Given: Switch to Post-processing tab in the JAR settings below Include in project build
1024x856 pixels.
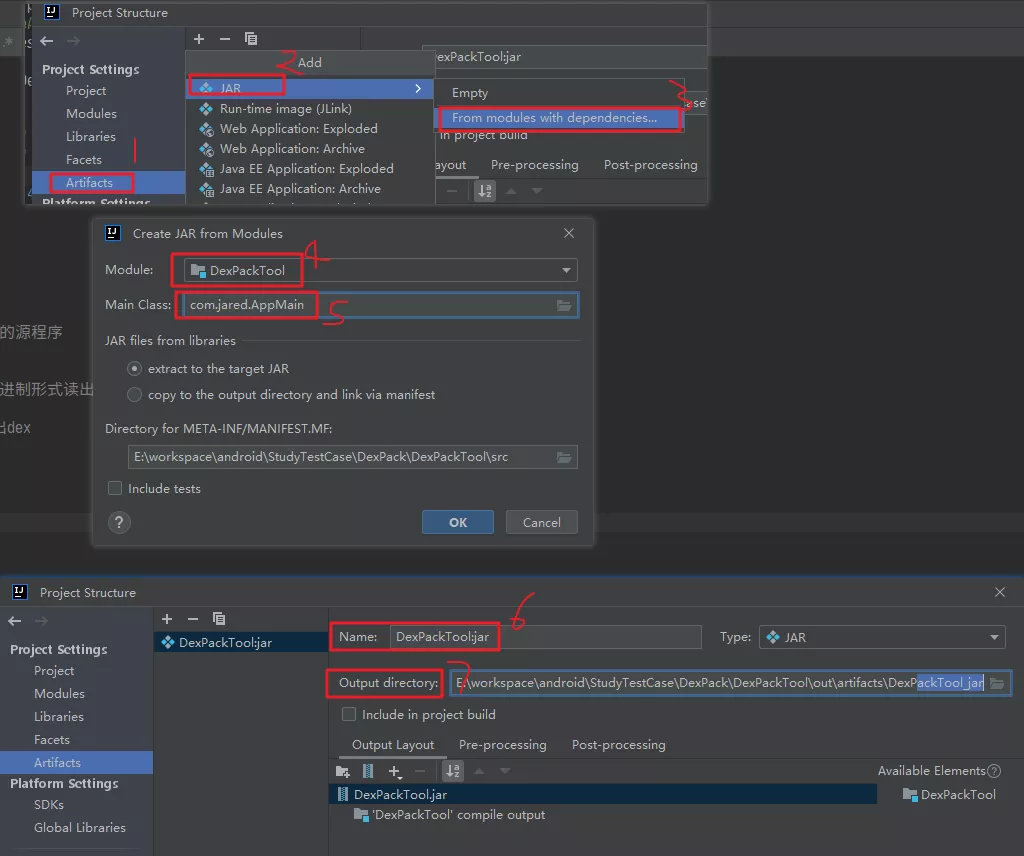Looking at the screenshot, I should [x=618, y=745].
